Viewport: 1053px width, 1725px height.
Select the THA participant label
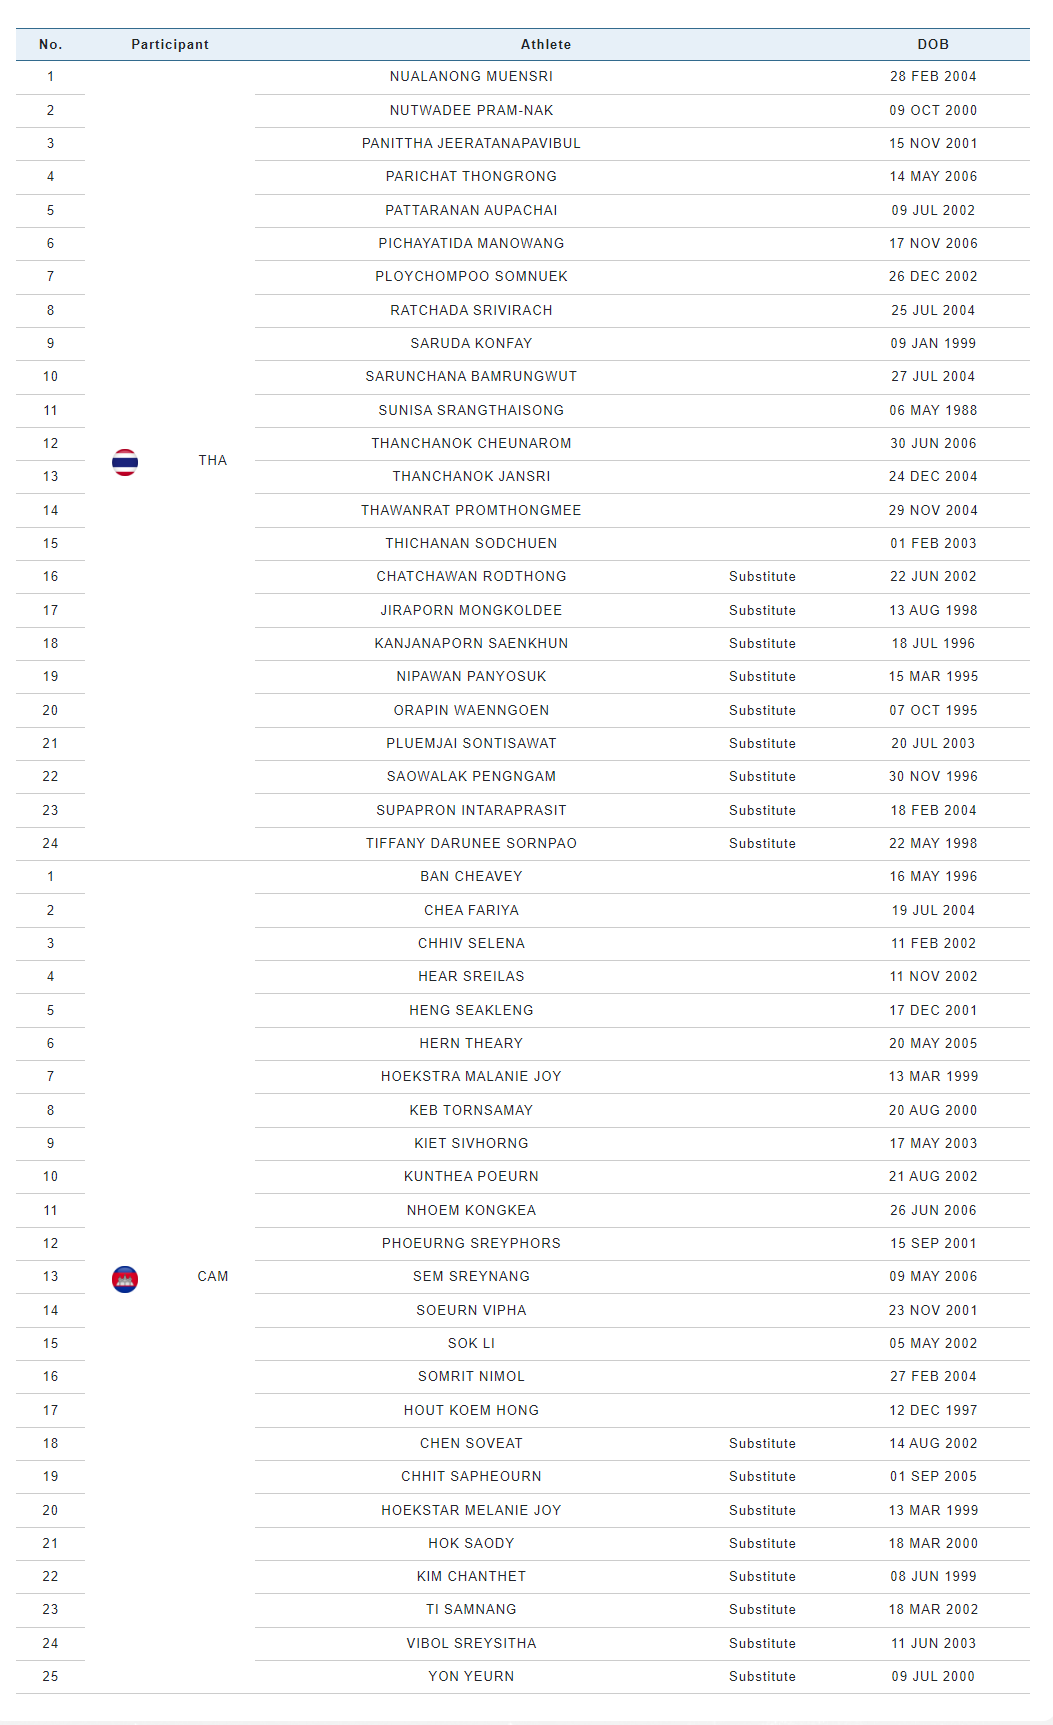pyautogui.click(x=213, y=461)
